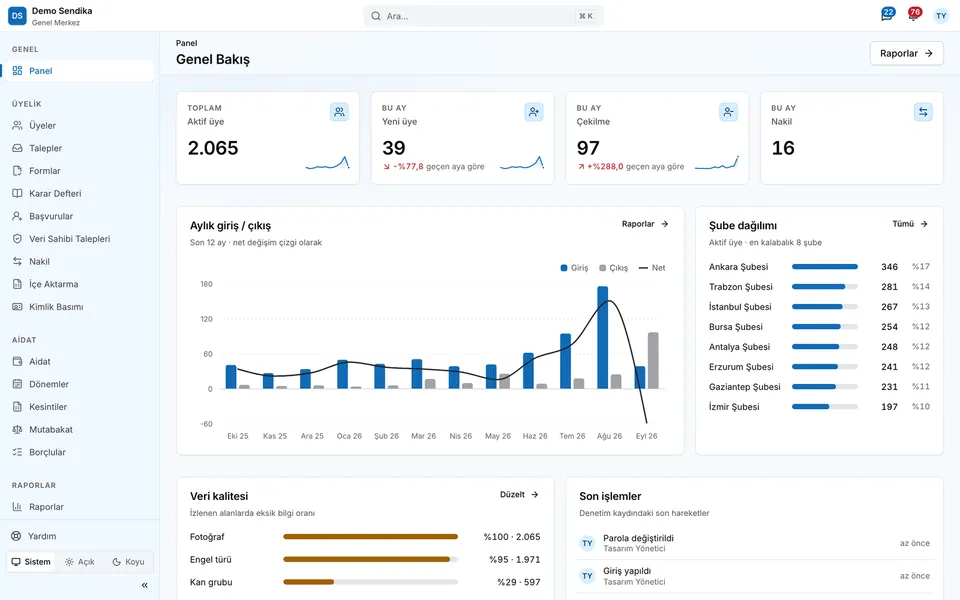This screenshot has width=960, height=600.
Task: Click the Çekilme card remove-user icon
Action: (728, 112)
